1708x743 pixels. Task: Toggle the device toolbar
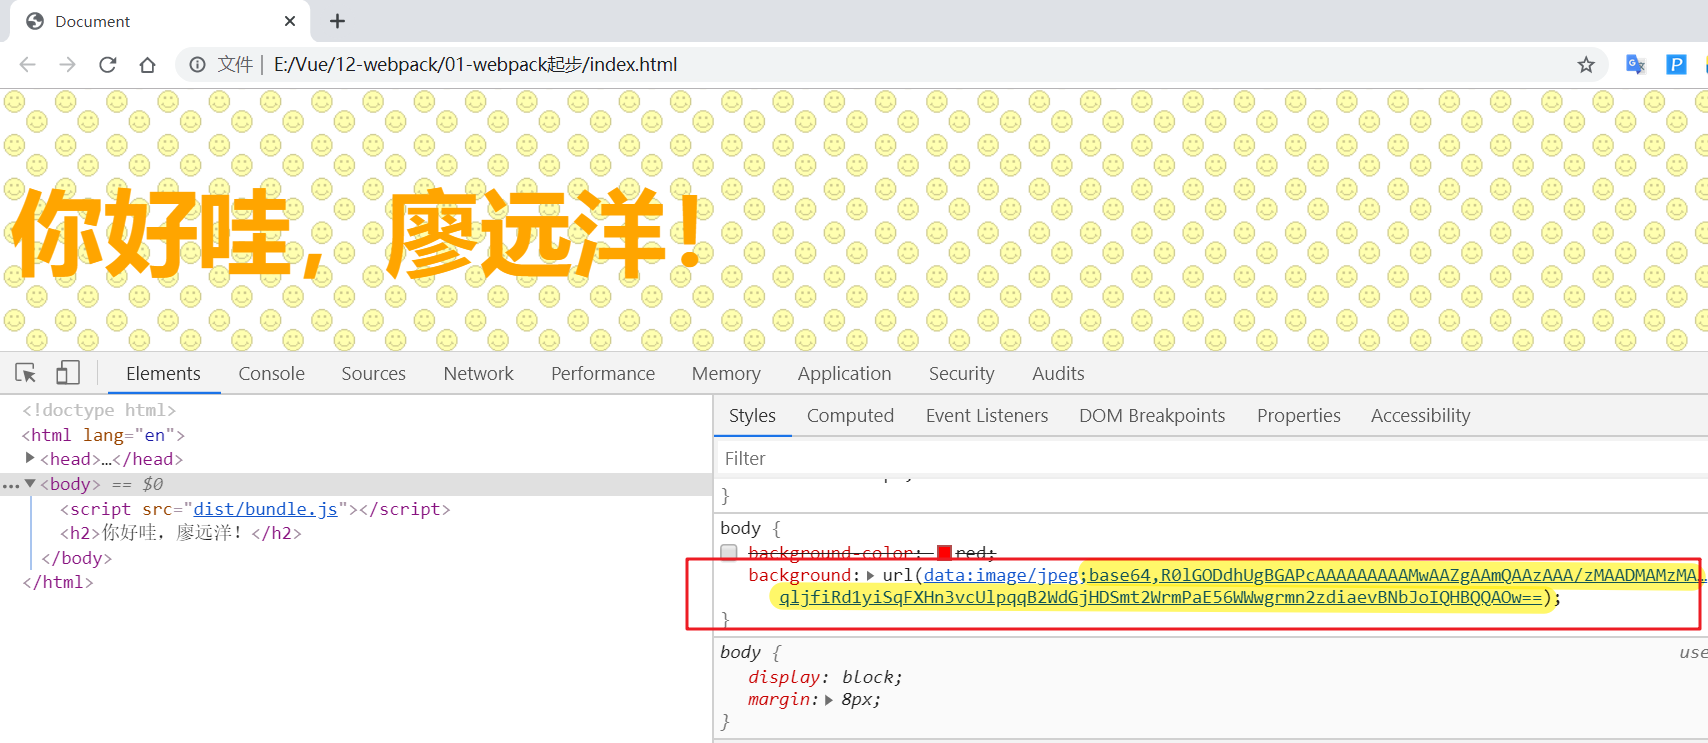(67, 373)
